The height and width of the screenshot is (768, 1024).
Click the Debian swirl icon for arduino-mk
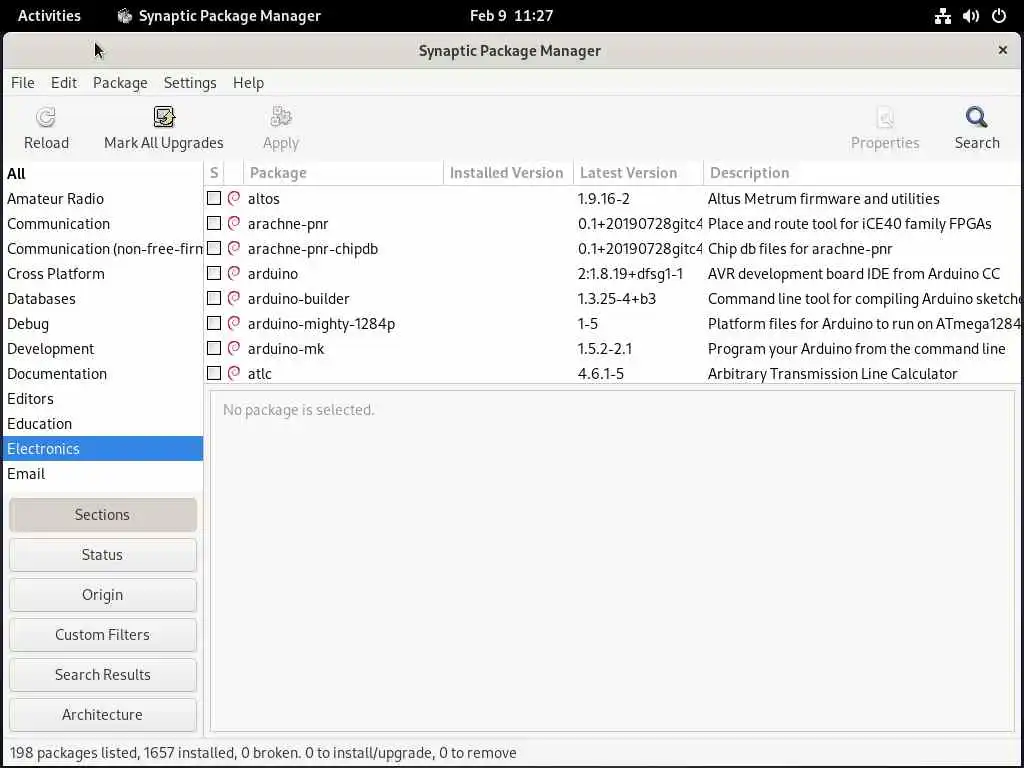pyautogui.click(x=234, y=348)
